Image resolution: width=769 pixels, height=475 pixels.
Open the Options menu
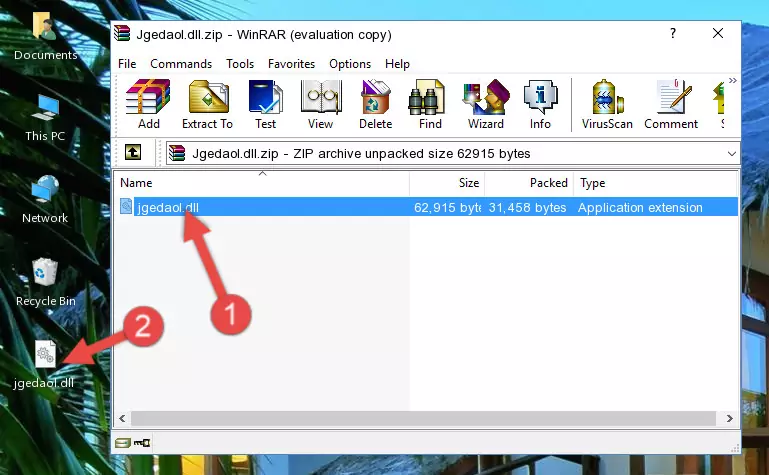[350, 64]
